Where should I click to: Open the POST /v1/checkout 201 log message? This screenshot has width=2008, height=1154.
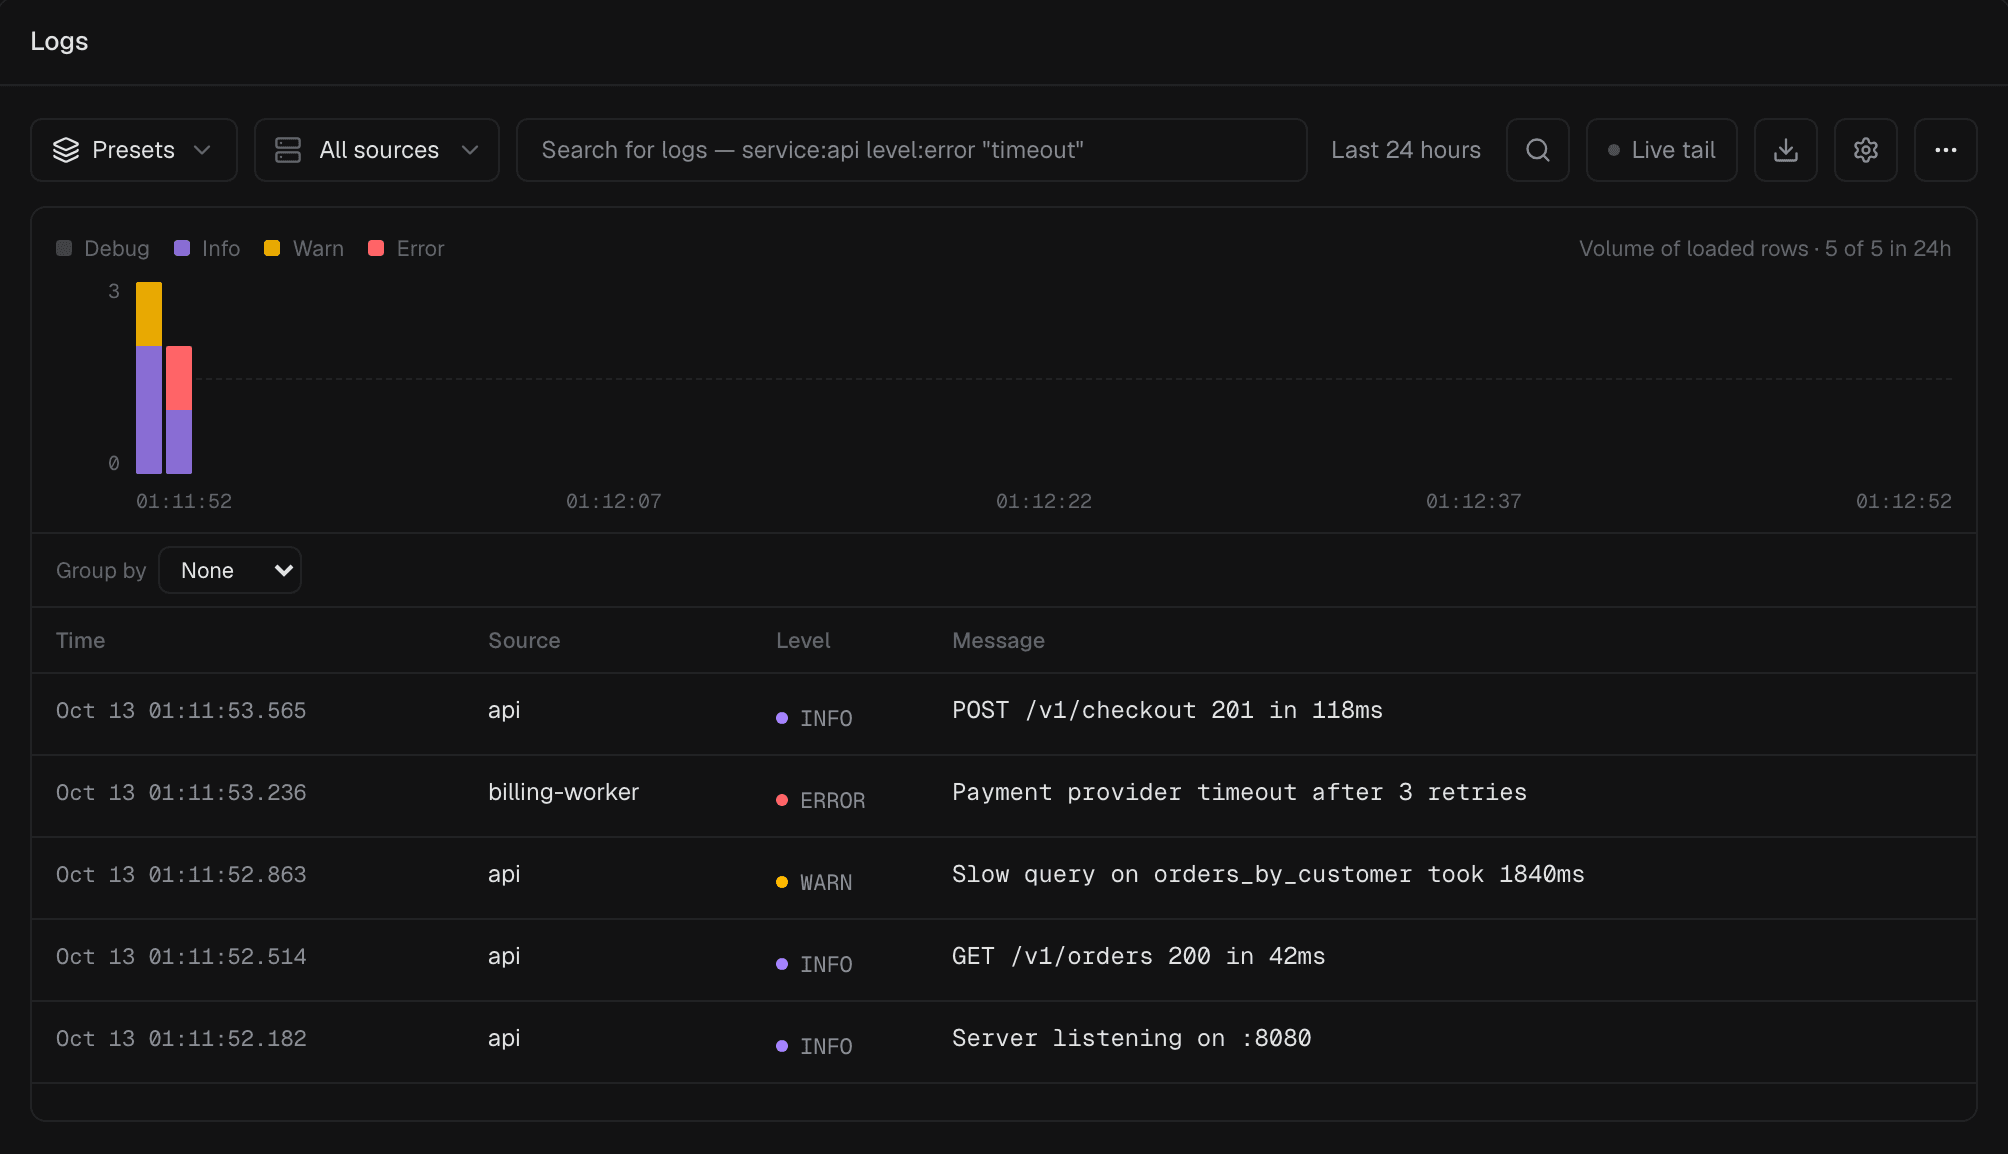pyautogui.click(x=1167, y=710)
